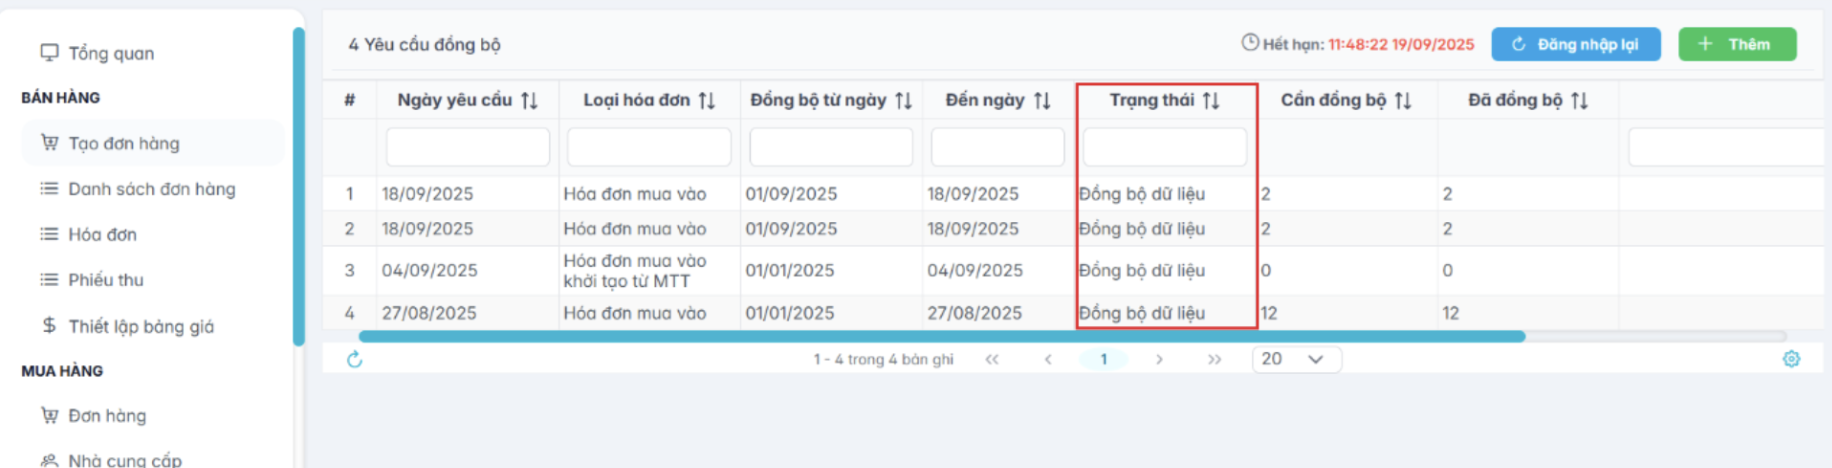Open Tổng quan in the sidebar
1832x468 pixels.
[x=110, y=53]
